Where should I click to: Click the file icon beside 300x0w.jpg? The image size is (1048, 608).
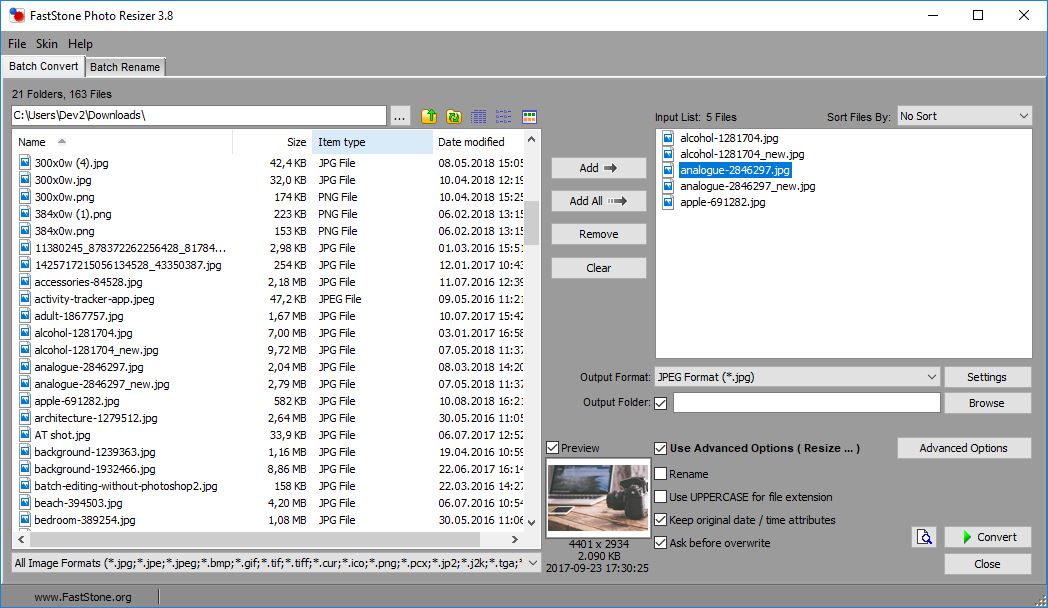pyautogui.click(x=25, y=180)
